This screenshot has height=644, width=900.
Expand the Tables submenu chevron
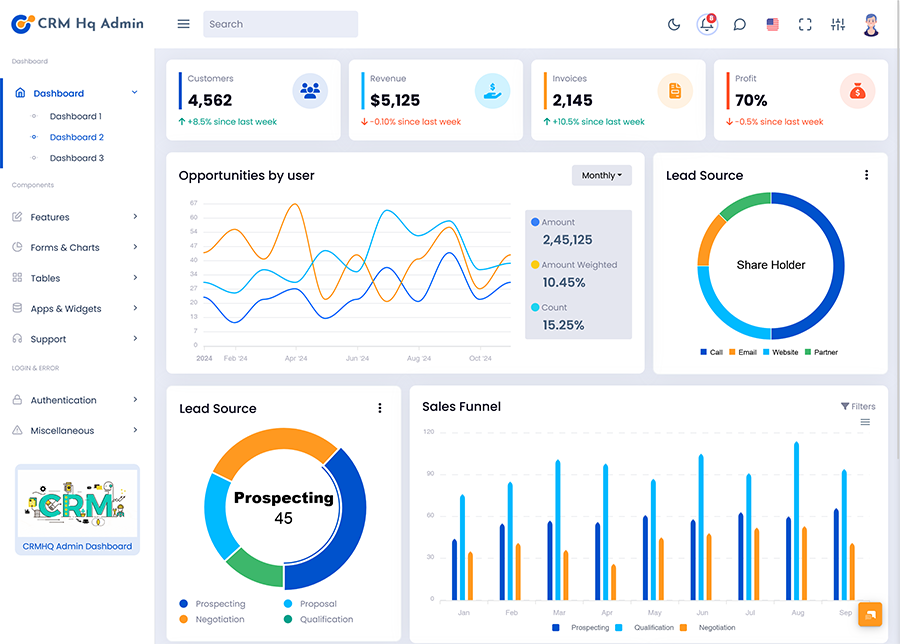(x=135, y=277)
